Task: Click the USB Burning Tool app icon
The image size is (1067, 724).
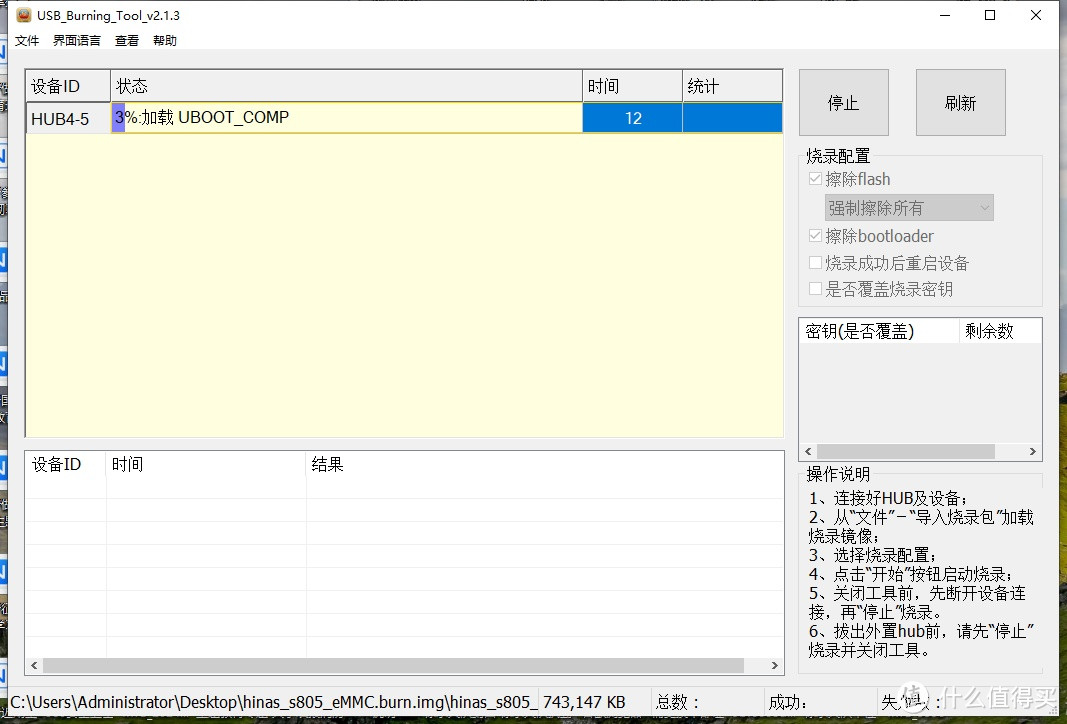Action: click(x=24, y=16)
